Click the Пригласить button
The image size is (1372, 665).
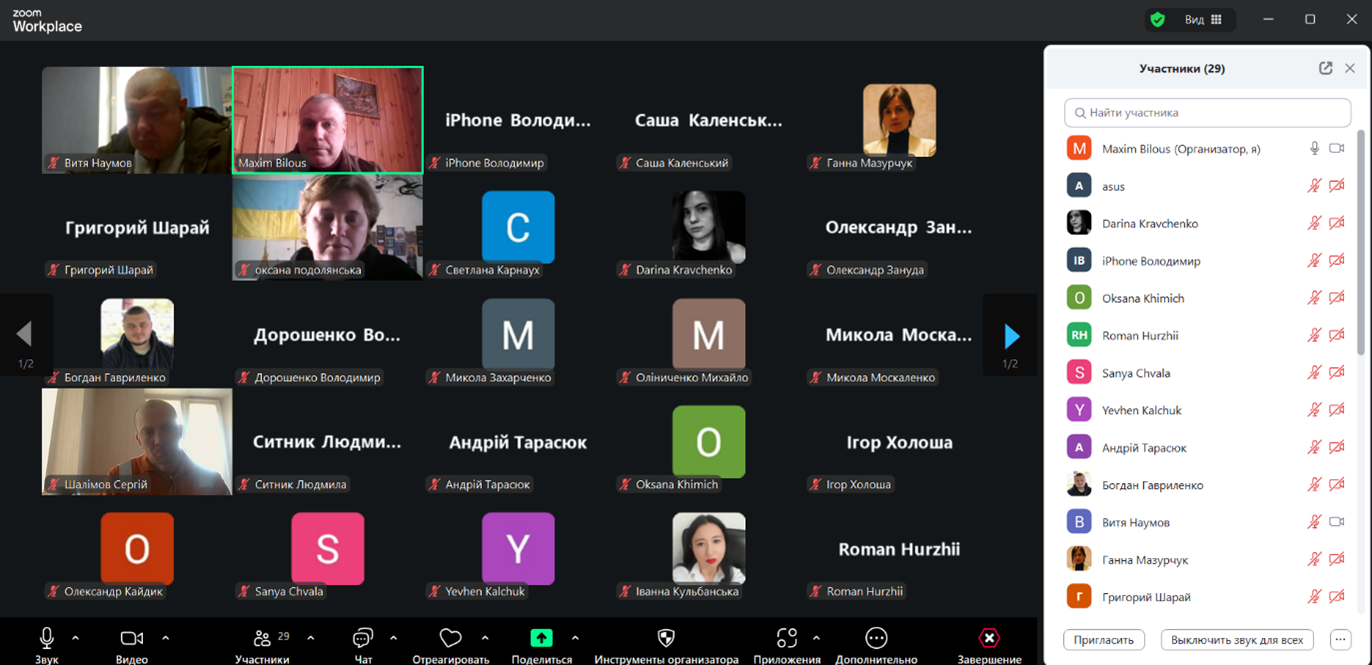click(1104, 640)
